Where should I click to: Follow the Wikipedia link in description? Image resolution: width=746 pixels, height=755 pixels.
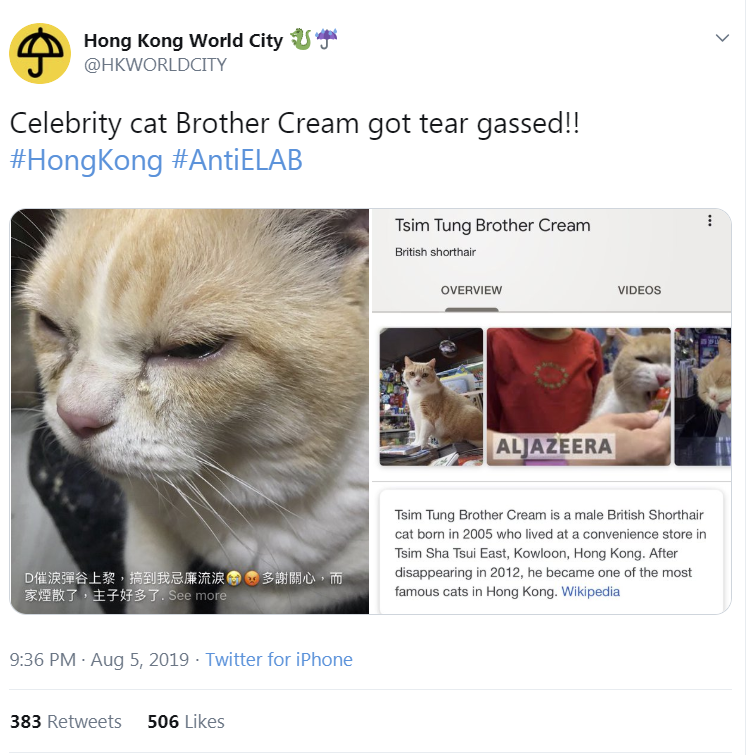coord(590,591)
